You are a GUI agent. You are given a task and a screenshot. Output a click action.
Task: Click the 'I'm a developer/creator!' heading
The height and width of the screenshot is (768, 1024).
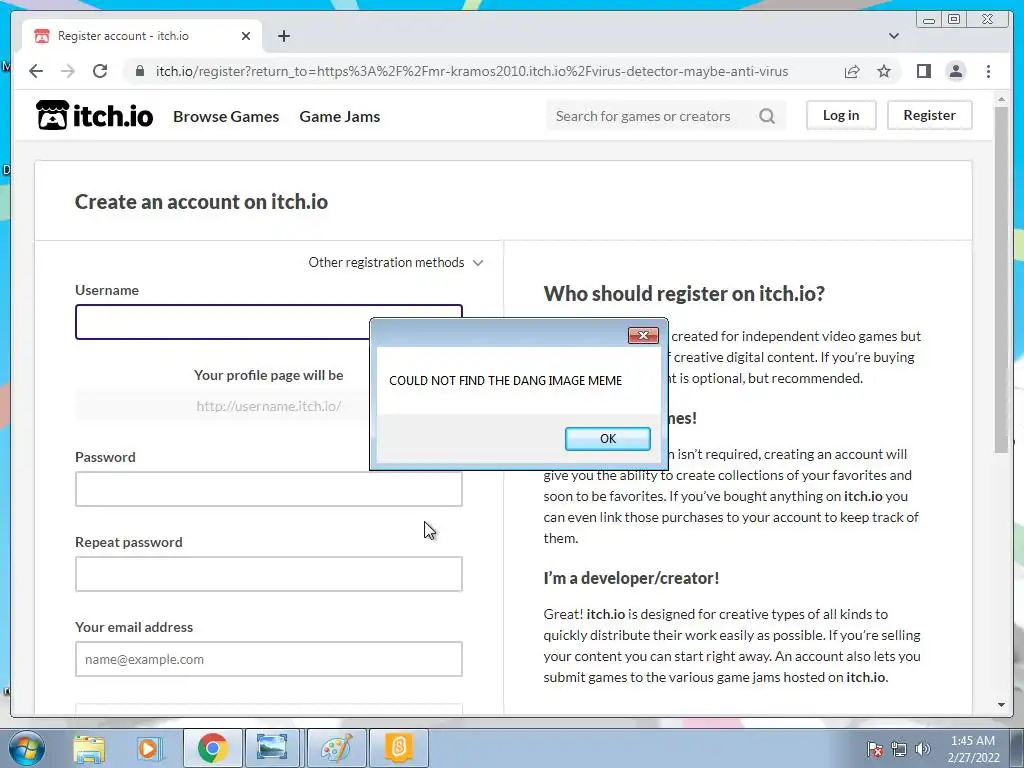[631, 579]
